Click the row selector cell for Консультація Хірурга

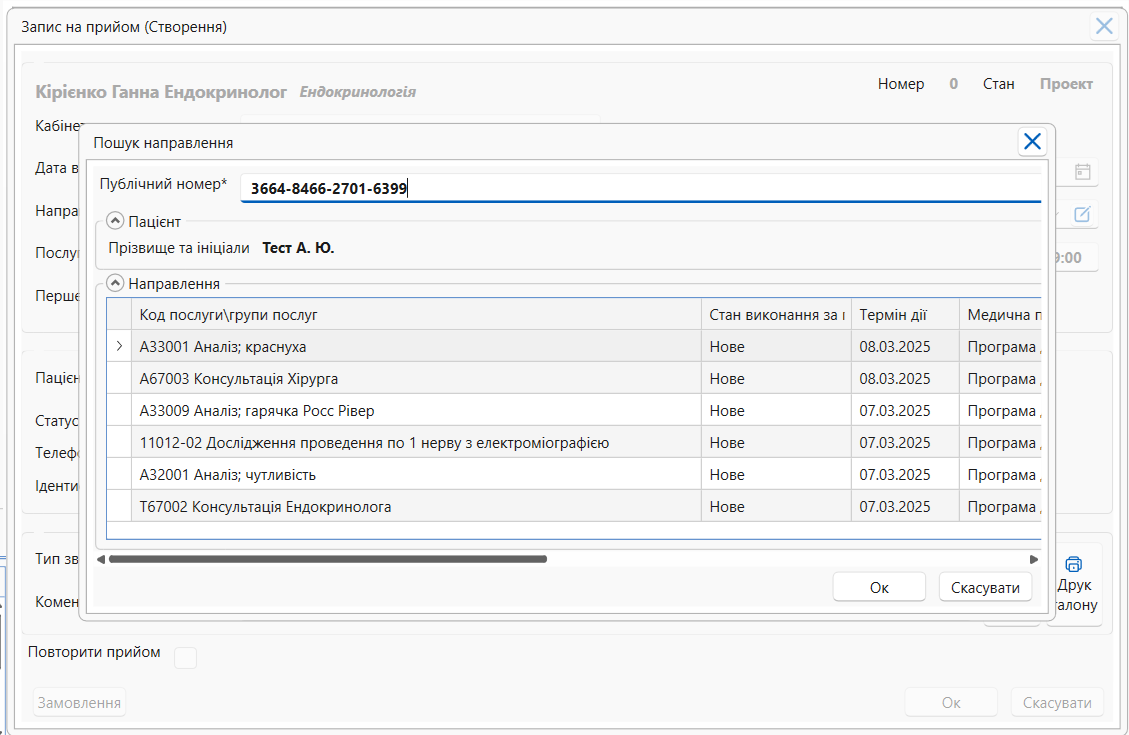click(x=119, y=379)
